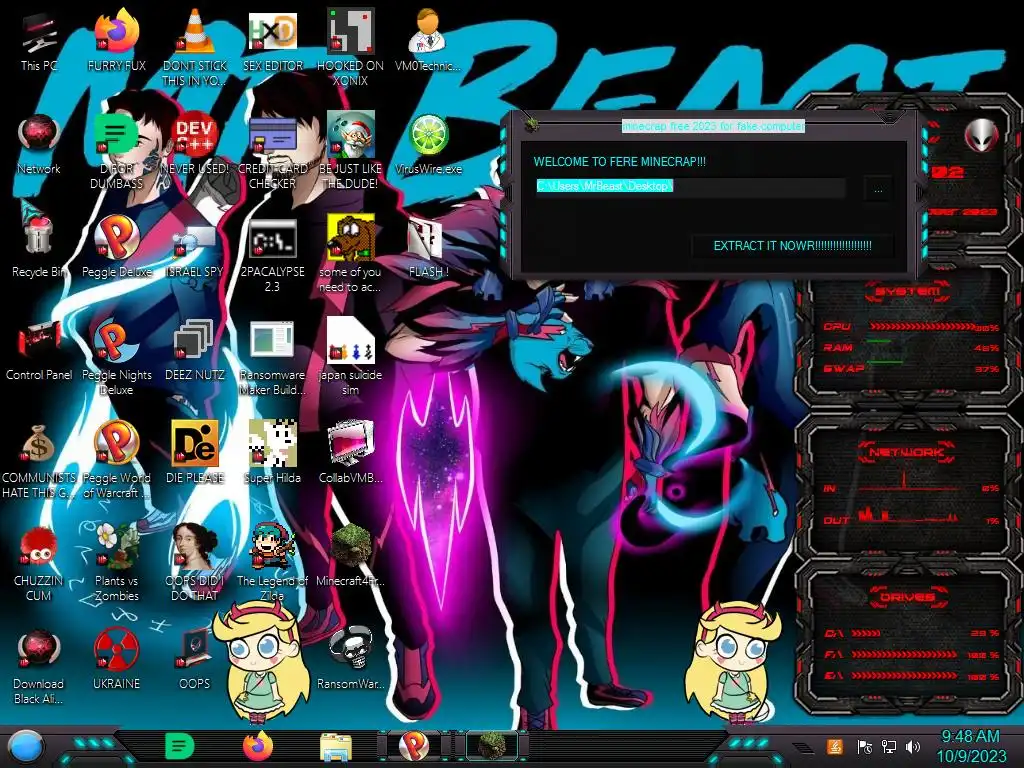Viewport: 1024px width, 768px height.
Task: Select the CollabVMB monitor icon
Action: tap(350, 453)
